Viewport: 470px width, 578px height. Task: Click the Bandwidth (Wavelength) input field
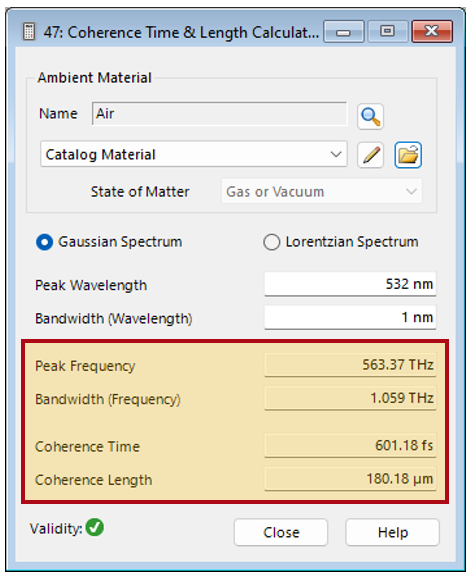350,317
